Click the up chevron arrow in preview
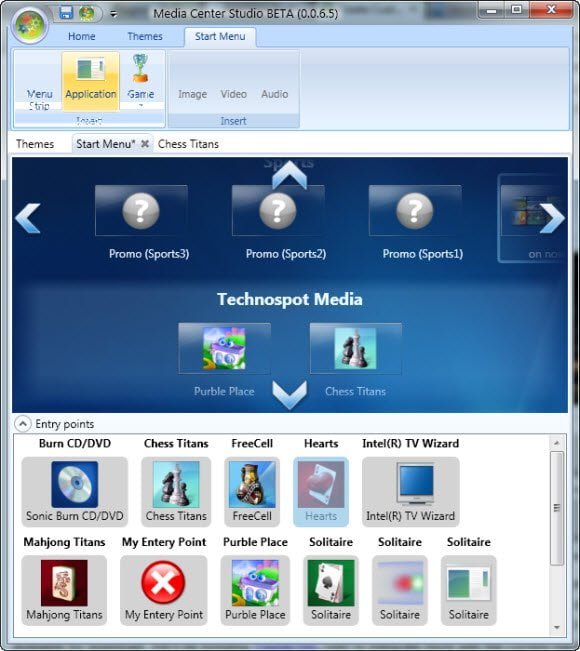 (289, 175)
